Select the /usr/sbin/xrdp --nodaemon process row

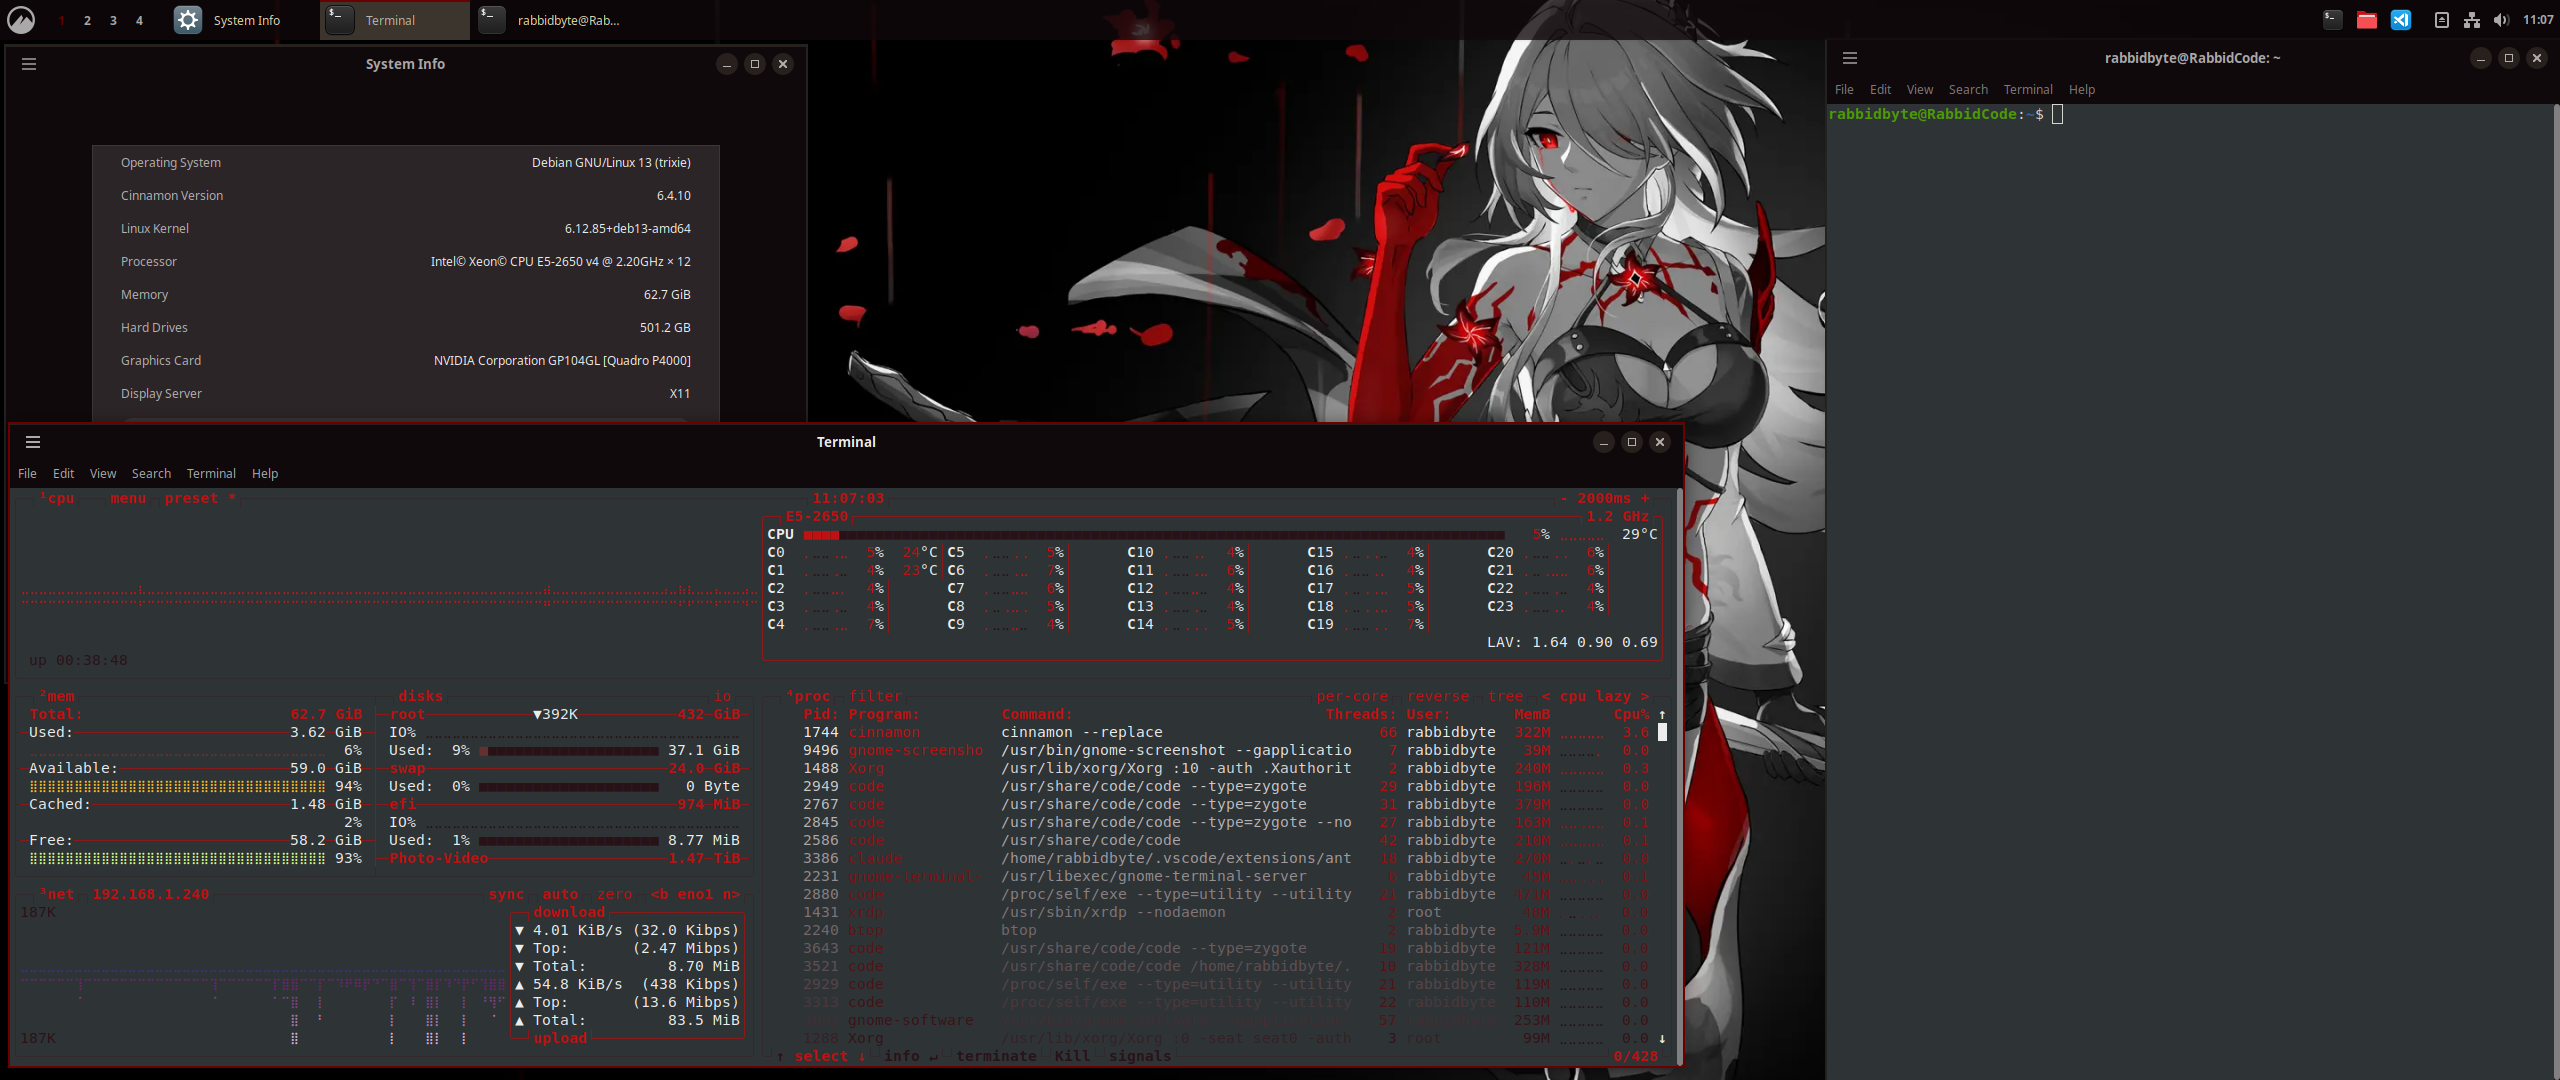(1227, 912)
